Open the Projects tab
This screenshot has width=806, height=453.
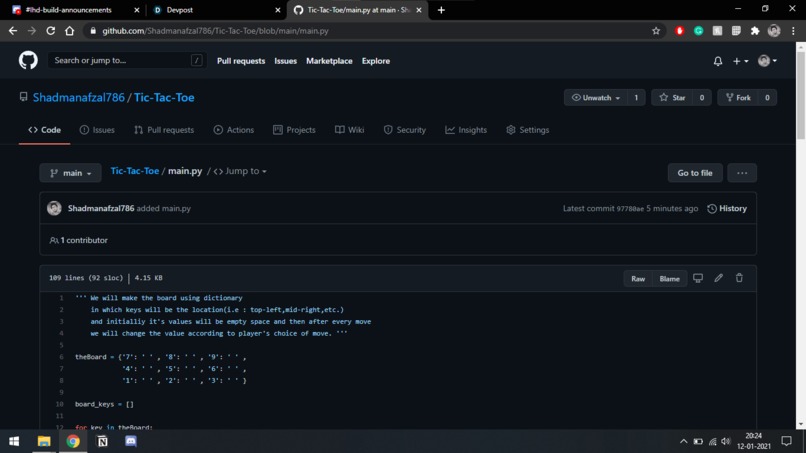pos(294,130)
